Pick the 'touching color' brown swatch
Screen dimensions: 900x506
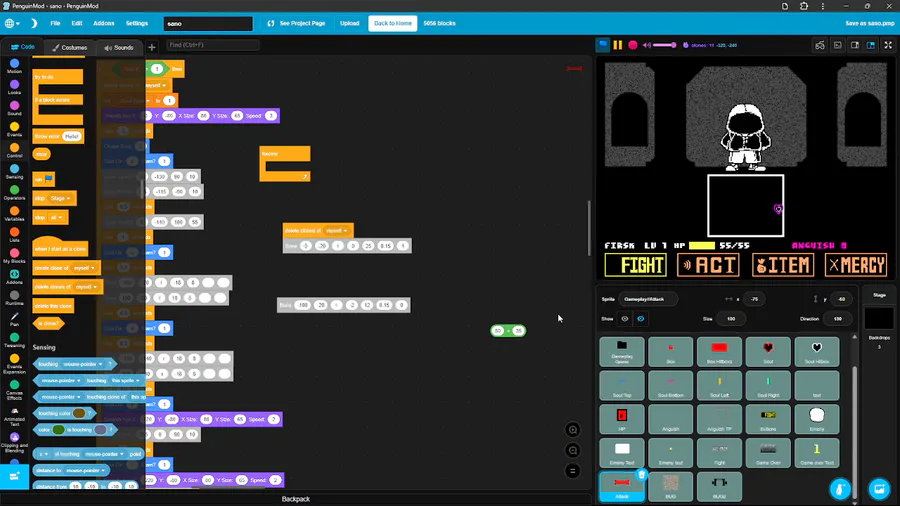(x=79, y=413)
